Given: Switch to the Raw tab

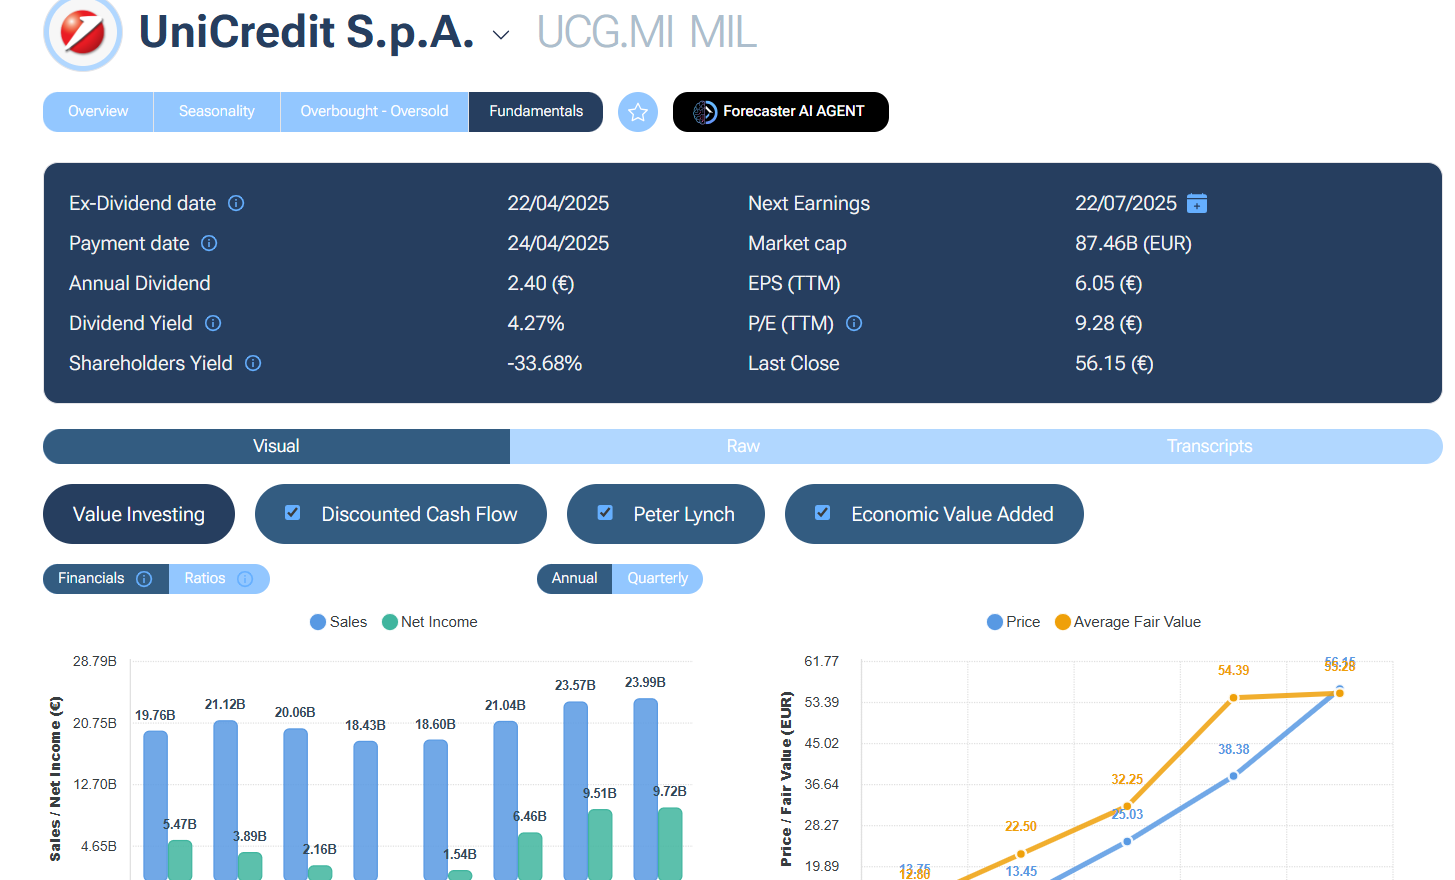Looking at the screenshot, I should coord(742,446).
